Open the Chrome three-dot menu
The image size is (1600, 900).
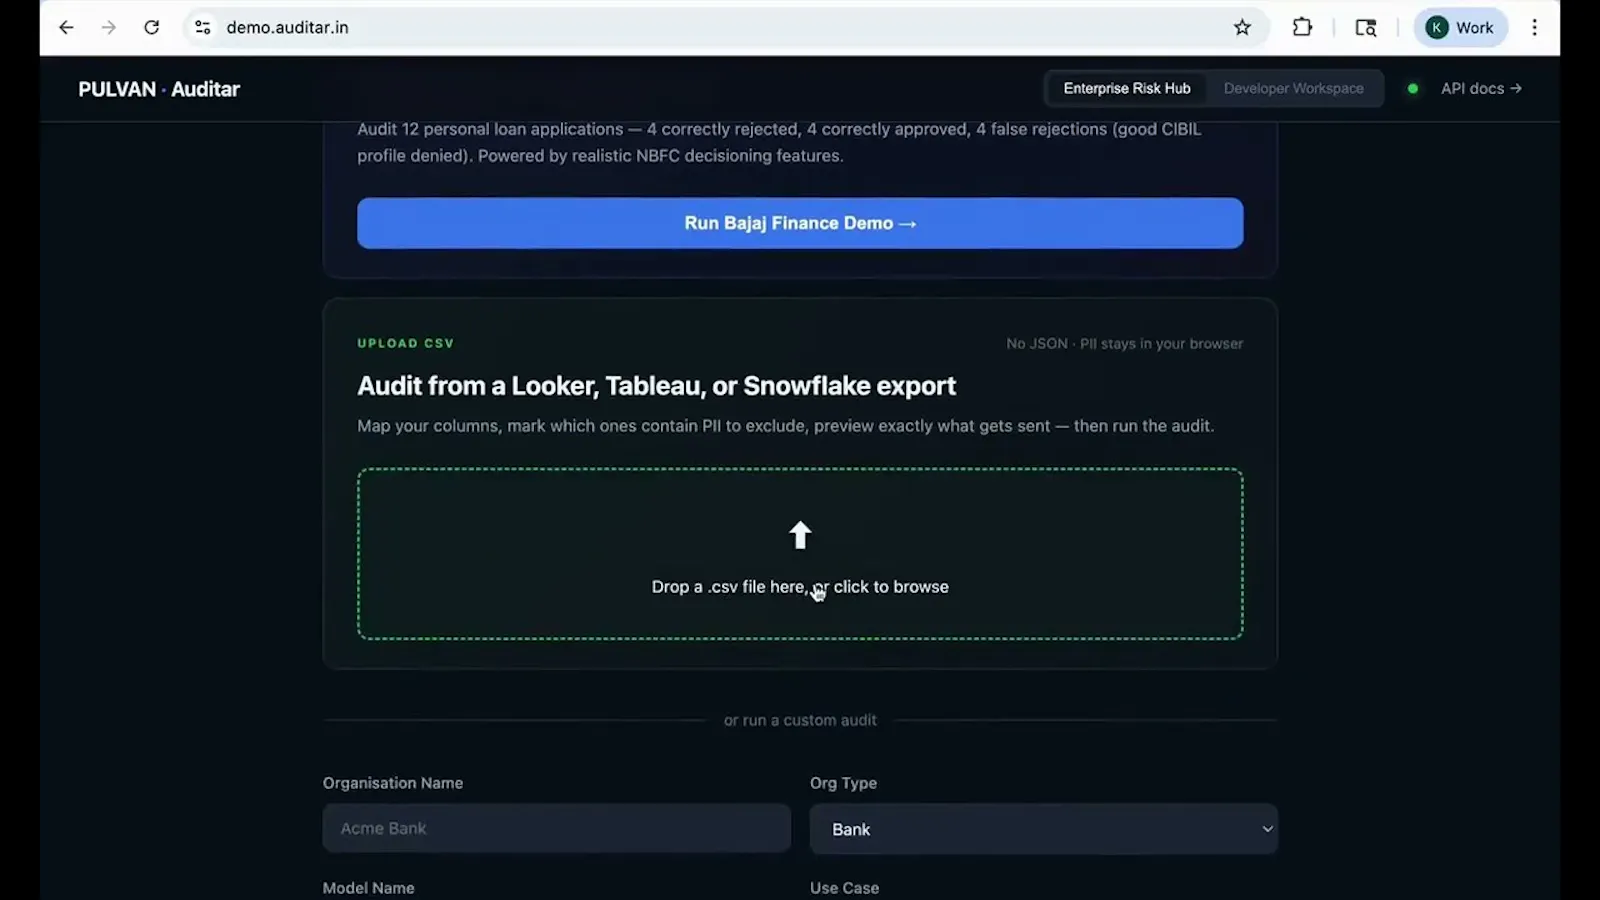1534,27
